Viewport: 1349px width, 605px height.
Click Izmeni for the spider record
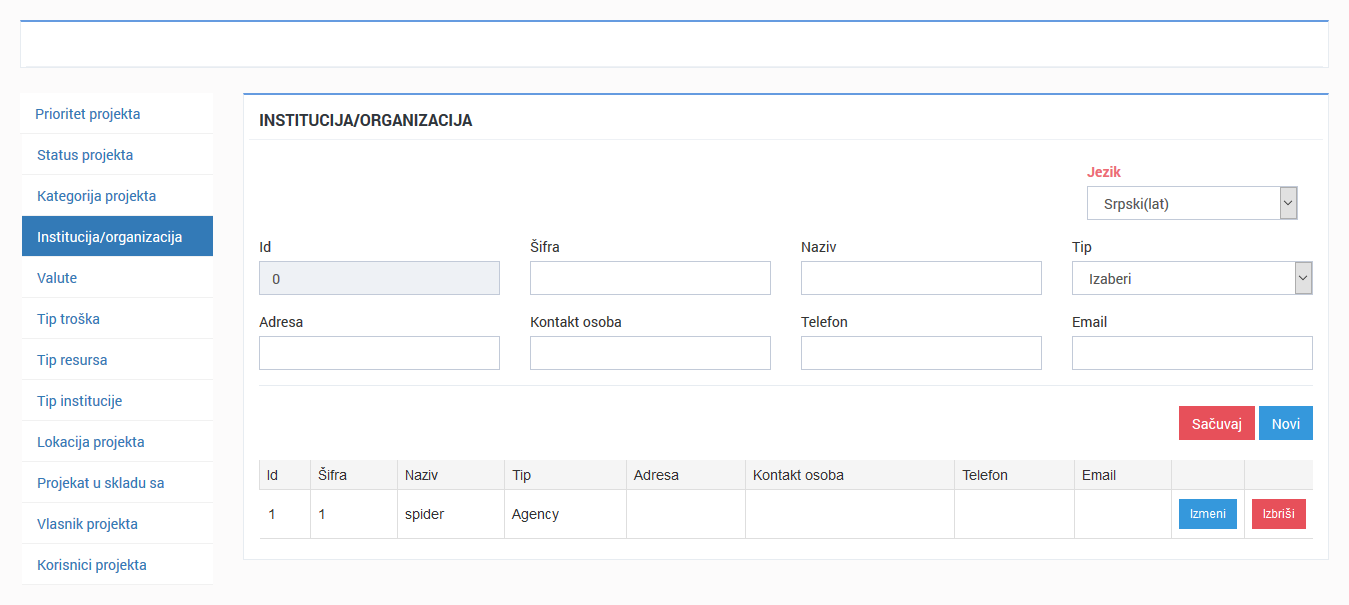[x=1207, y=513]
